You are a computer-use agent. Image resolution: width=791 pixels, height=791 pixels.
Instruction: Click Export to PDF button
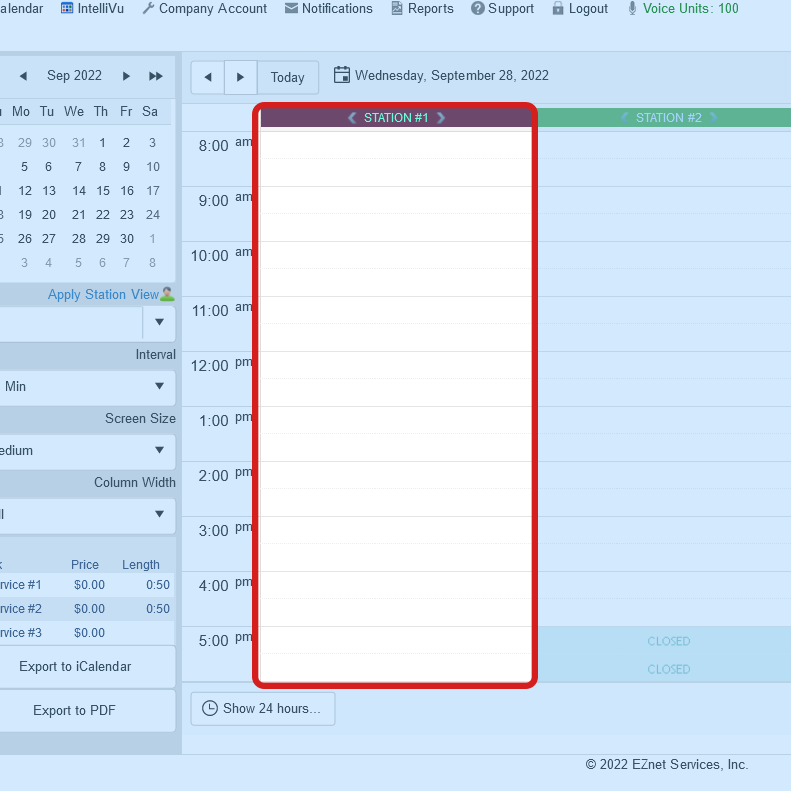click(75, 711)
